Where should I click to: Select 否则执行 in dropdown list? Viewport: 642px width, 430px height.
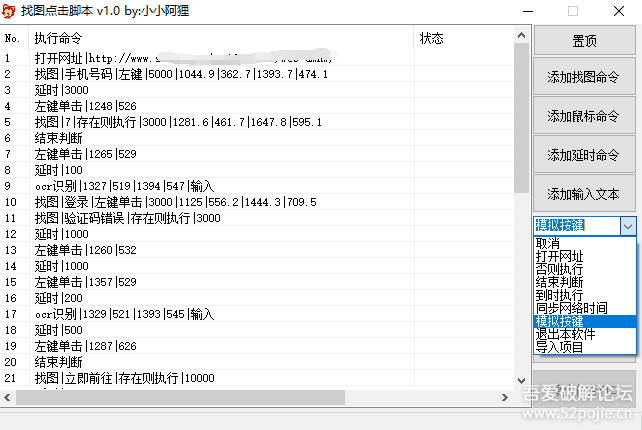click(x=585, y=269)
